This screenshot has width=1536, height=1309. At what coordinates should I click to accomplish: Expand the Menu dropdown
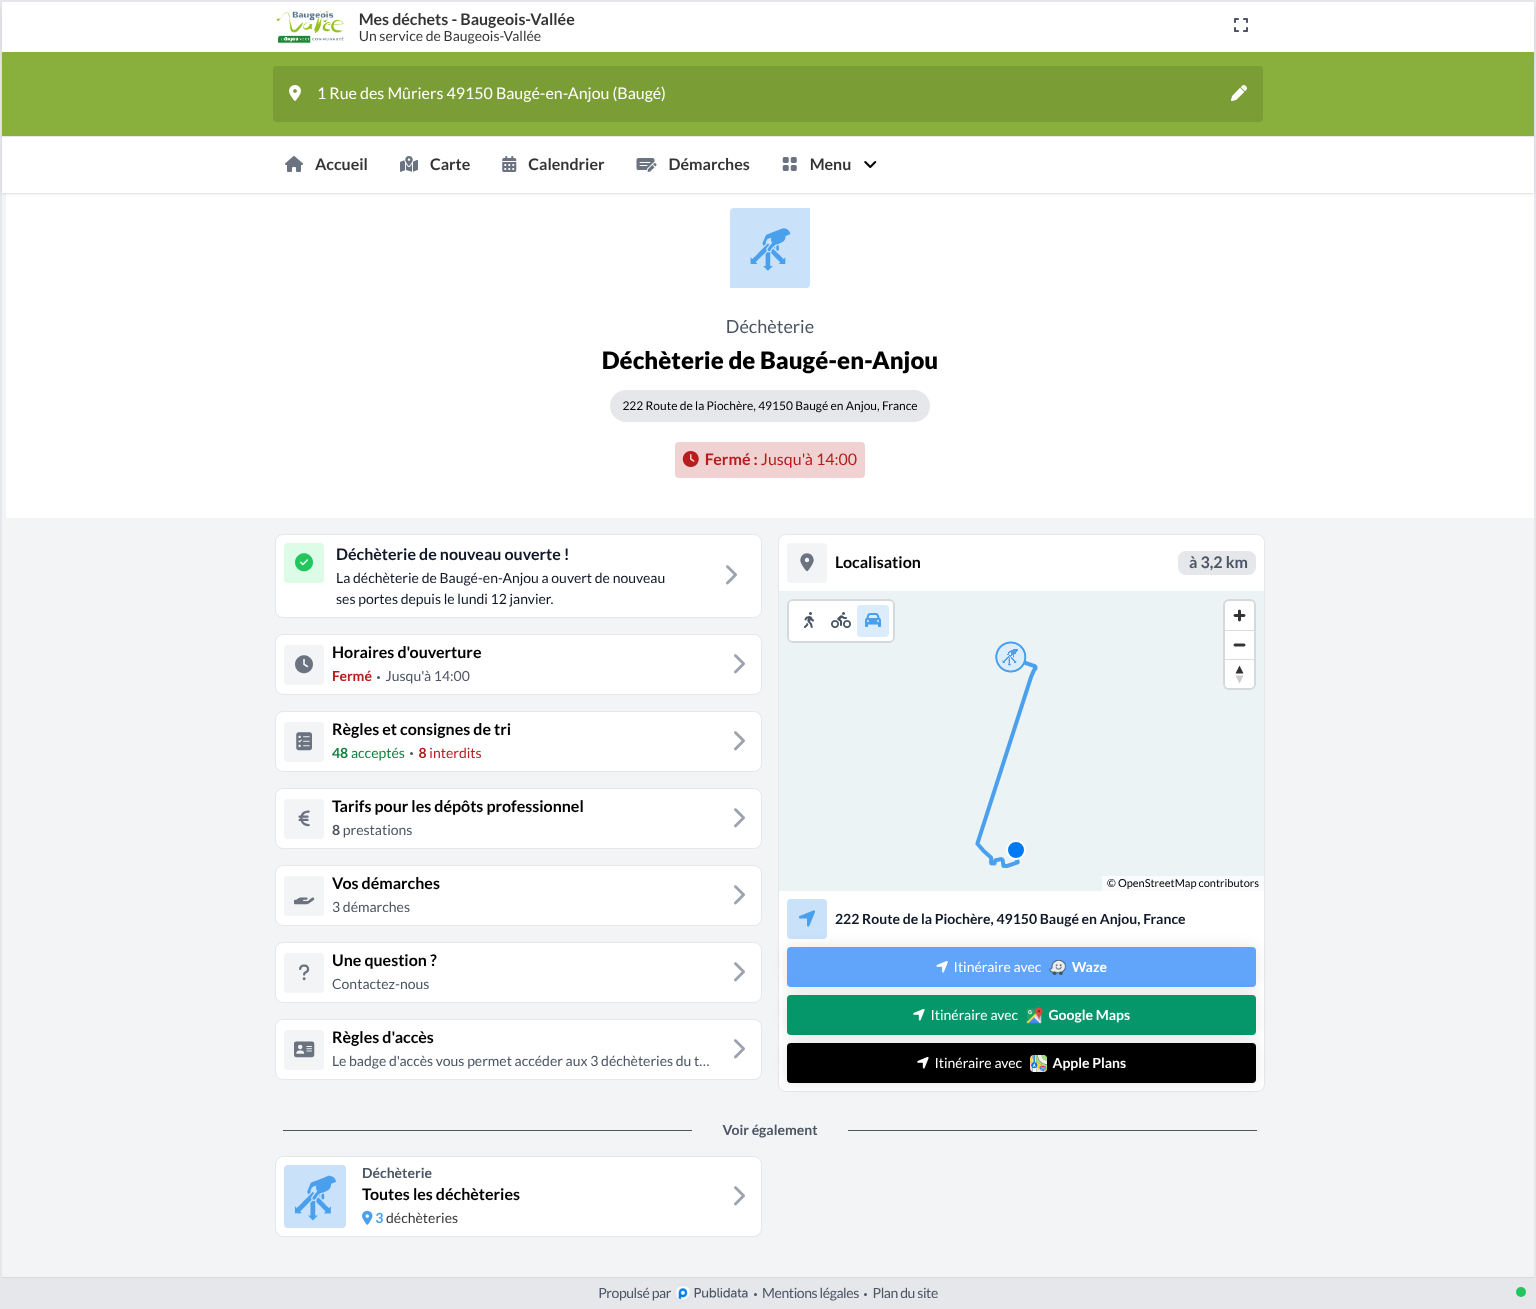829,165
